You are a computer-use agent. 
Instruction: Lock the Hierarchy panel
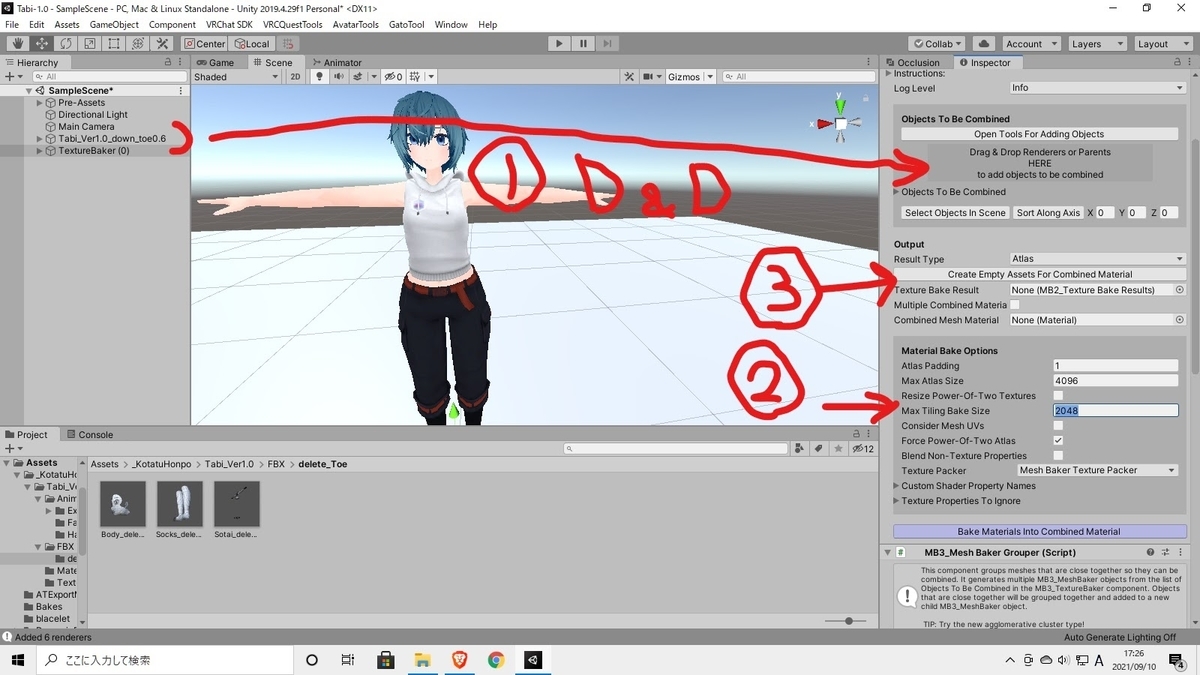[168, 62]
